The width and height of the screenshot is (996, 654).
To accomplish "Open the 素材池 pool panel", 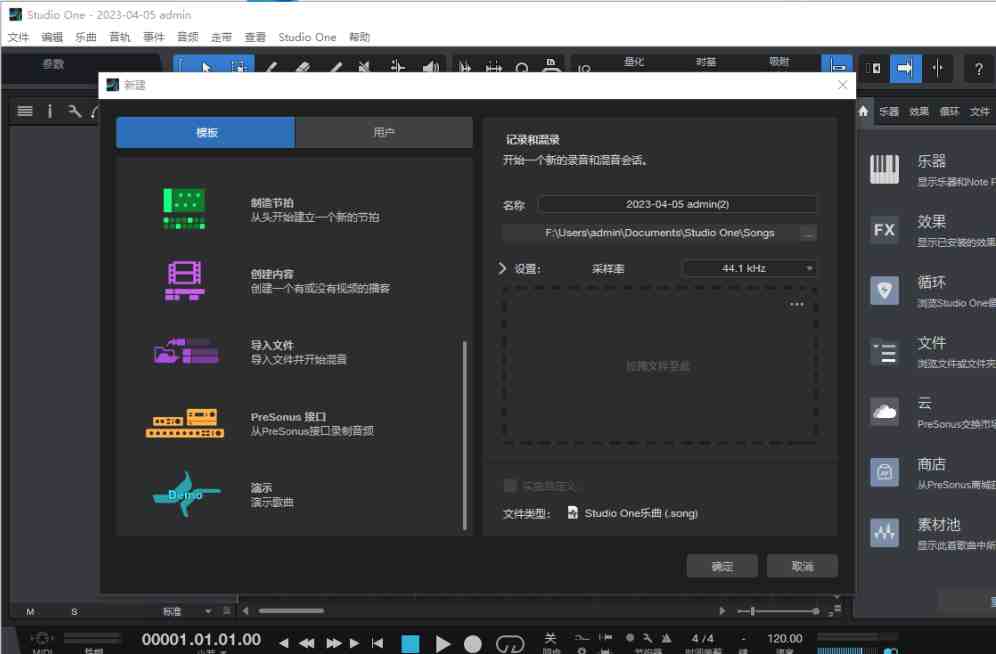I will 884,529.
